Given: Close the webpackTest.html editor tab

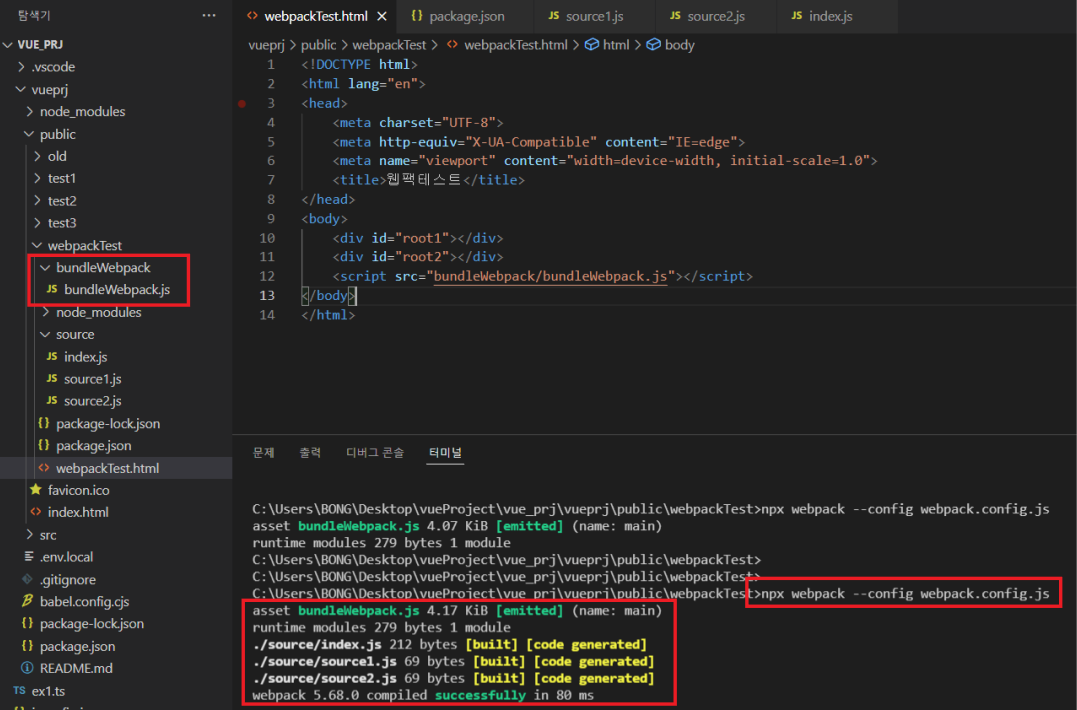Looking at the screenshot, I should [382, 16].
